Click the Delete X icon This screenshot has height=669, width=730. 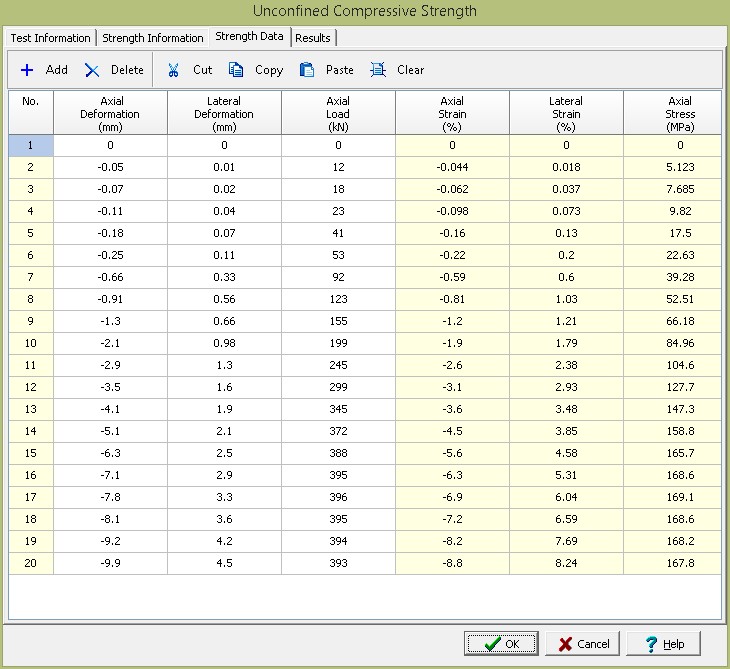tap(92, 70)
